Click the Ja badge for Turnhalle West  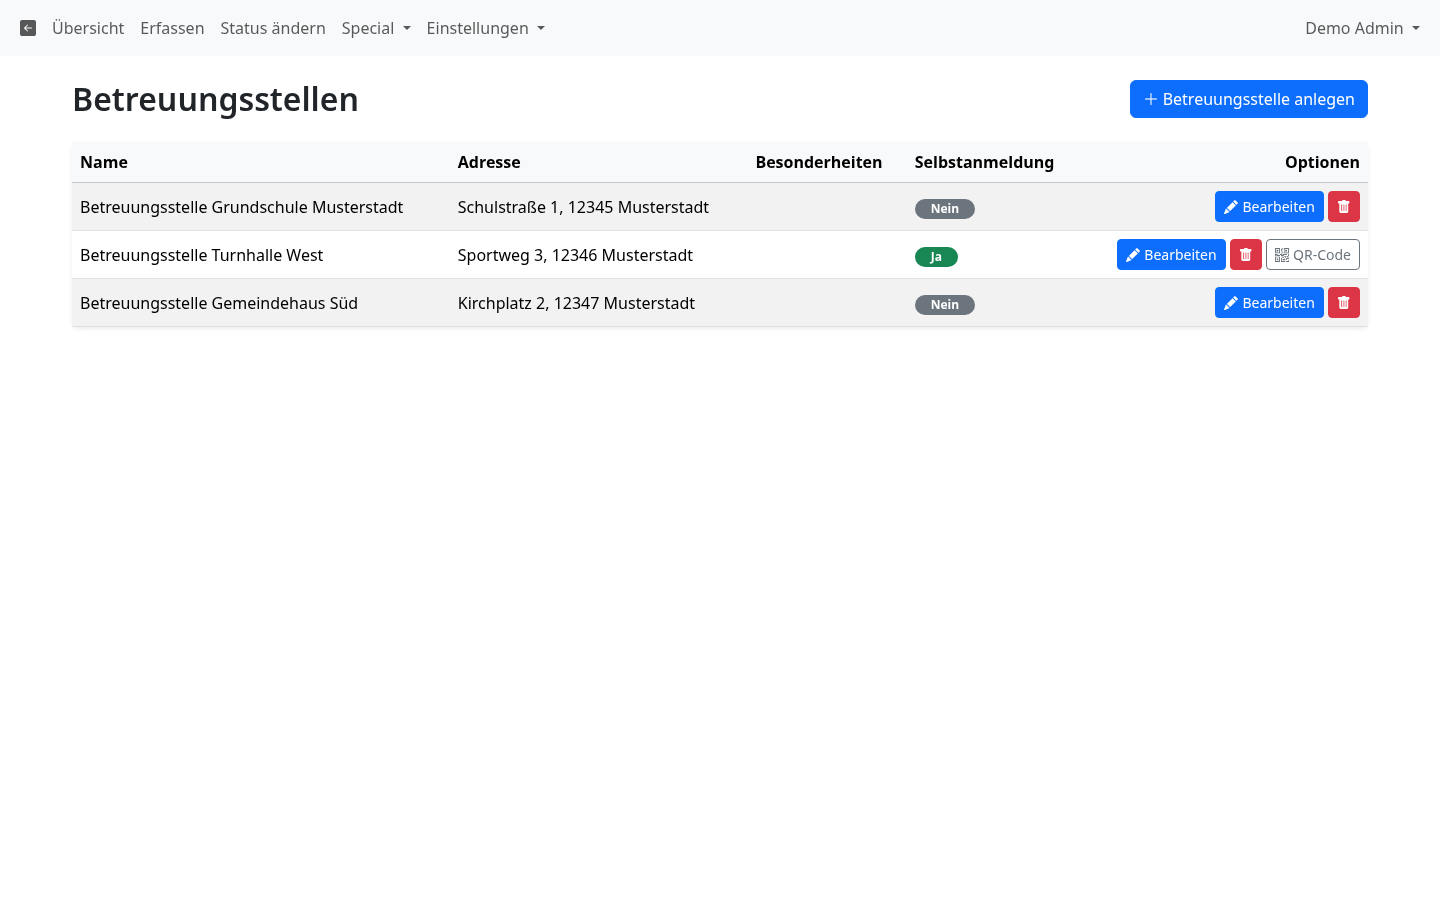[x=936, y=257]
